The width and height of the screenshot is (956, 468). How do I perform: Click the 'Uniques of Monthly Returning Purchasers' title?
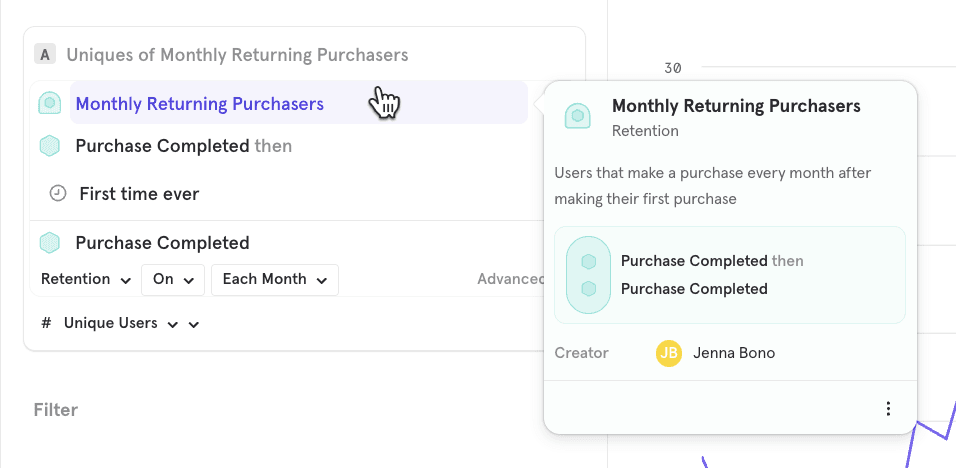coord(237,55)
